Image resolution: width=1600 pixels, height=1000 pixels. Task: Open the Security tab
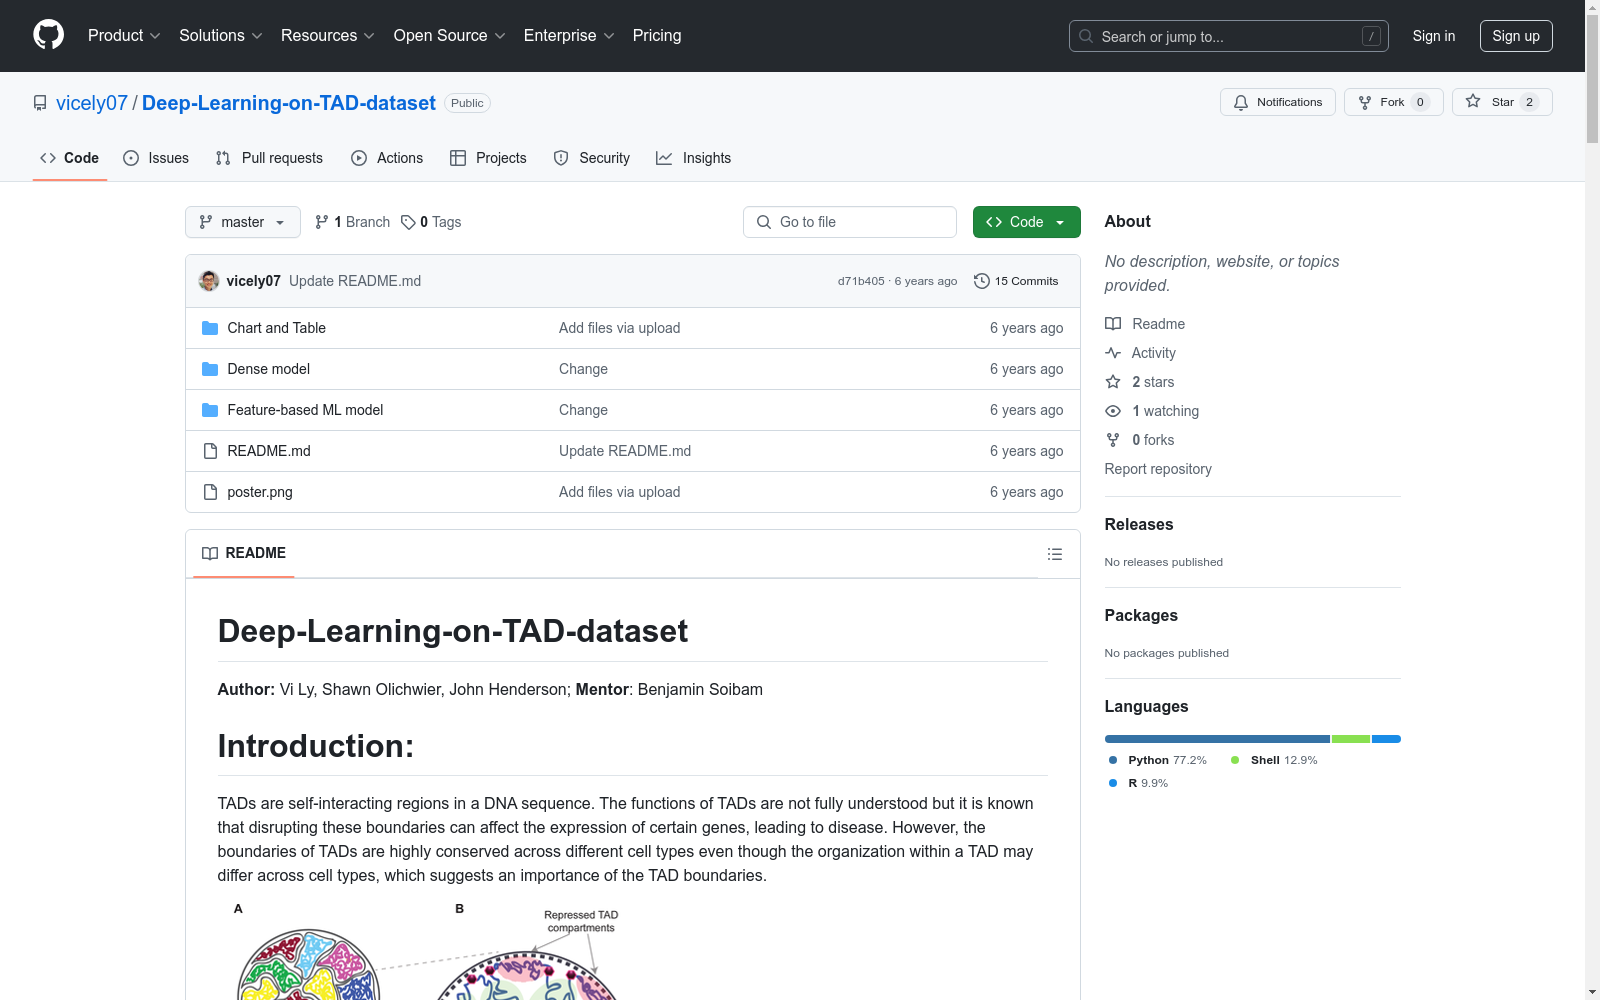click(x=592, y=158)
